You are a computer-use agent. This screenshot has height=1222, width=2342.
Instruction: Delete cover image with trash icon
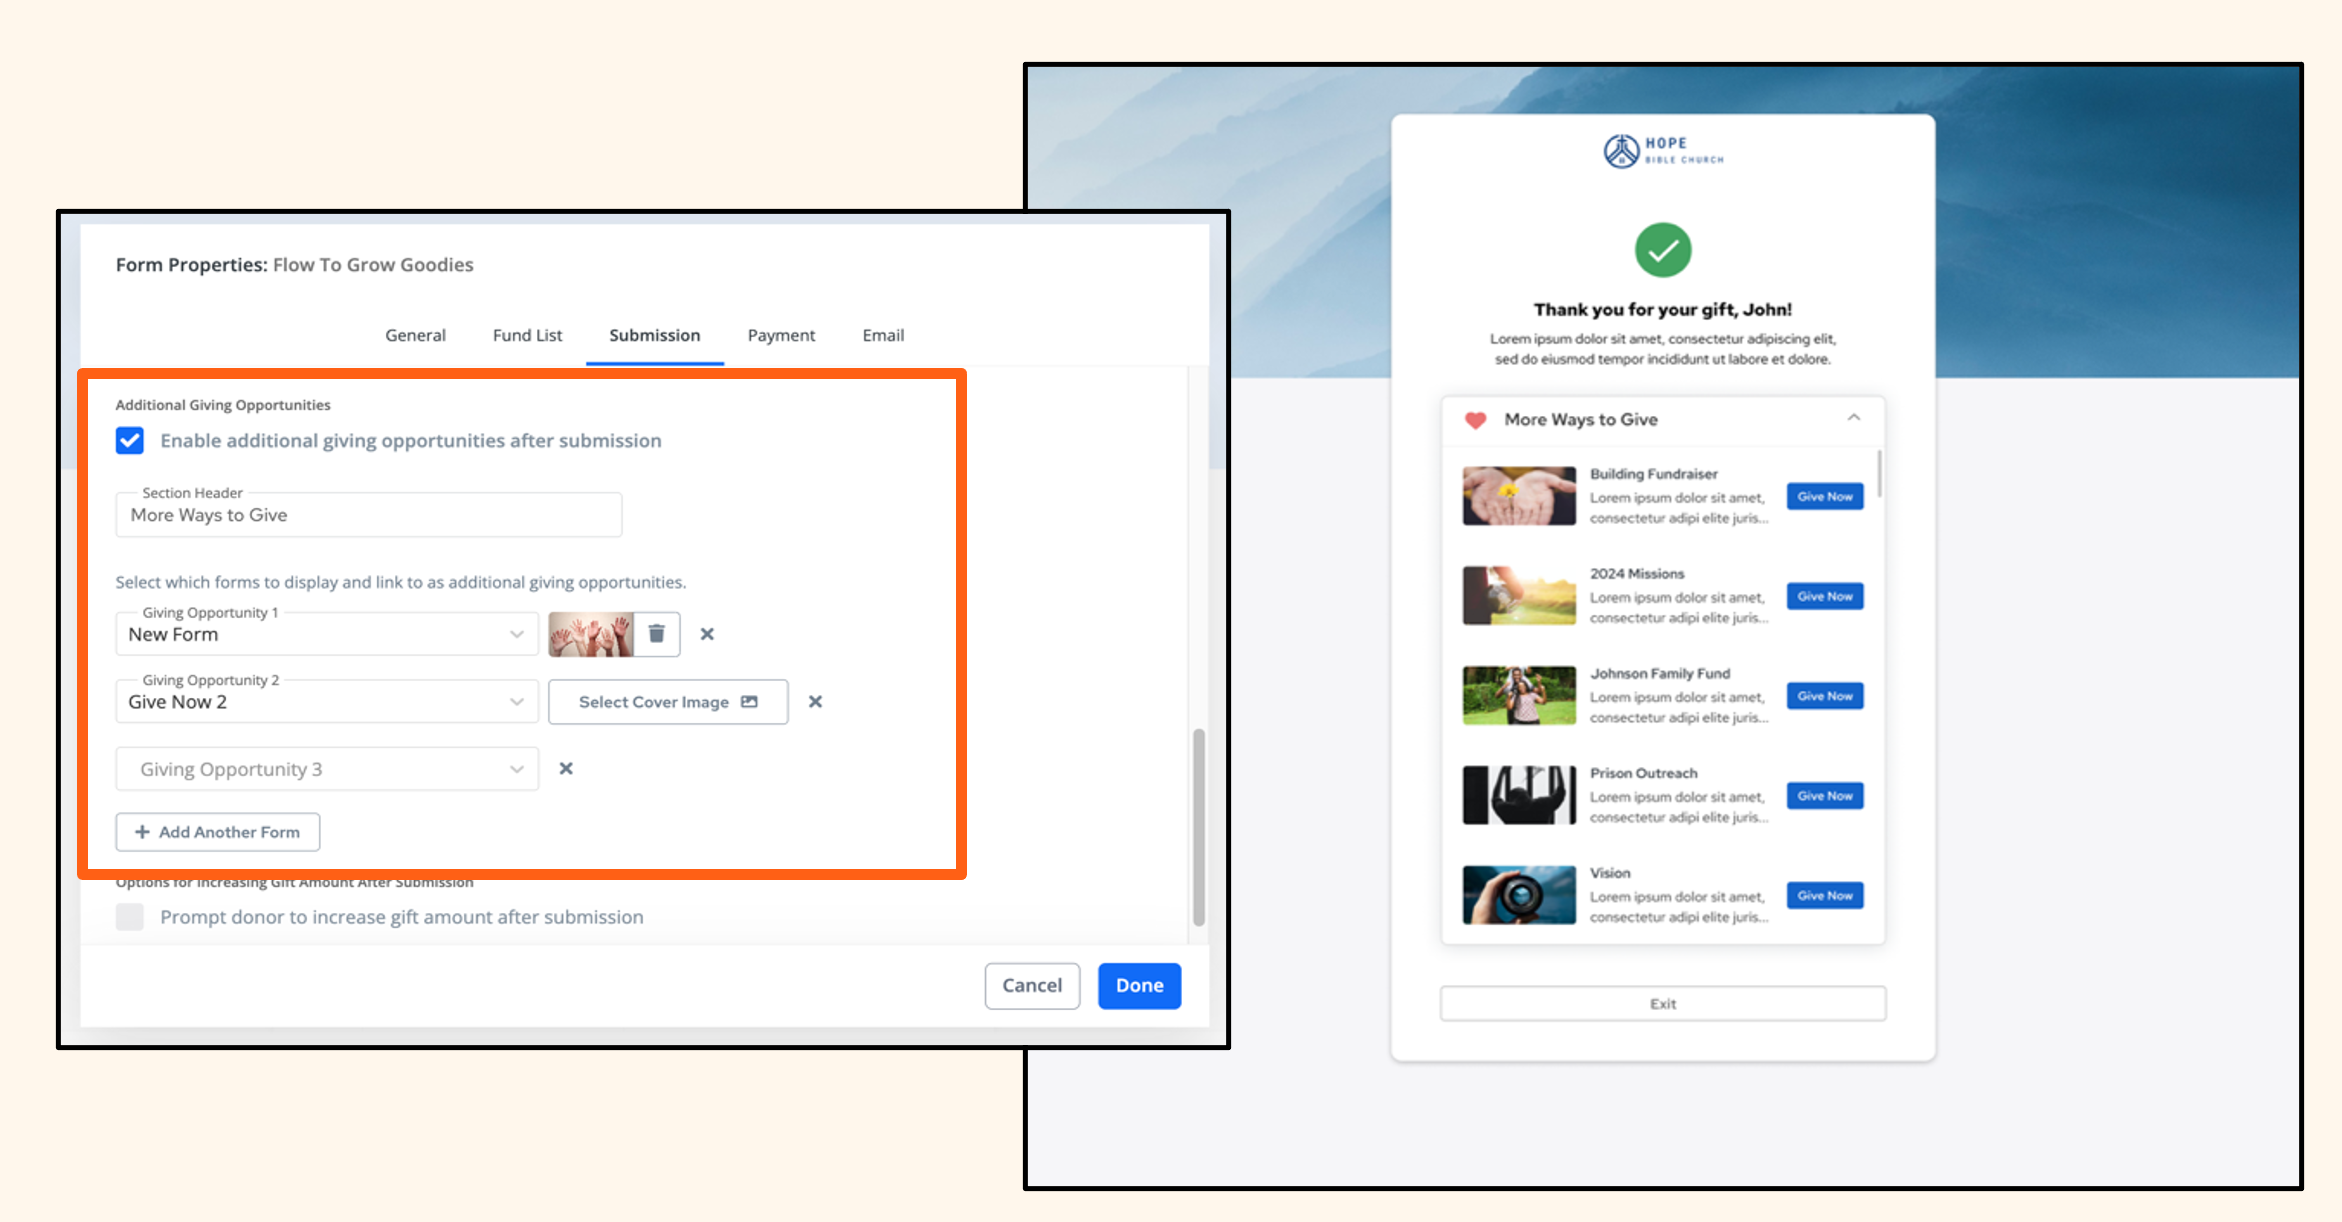click(x=656, y=634)
